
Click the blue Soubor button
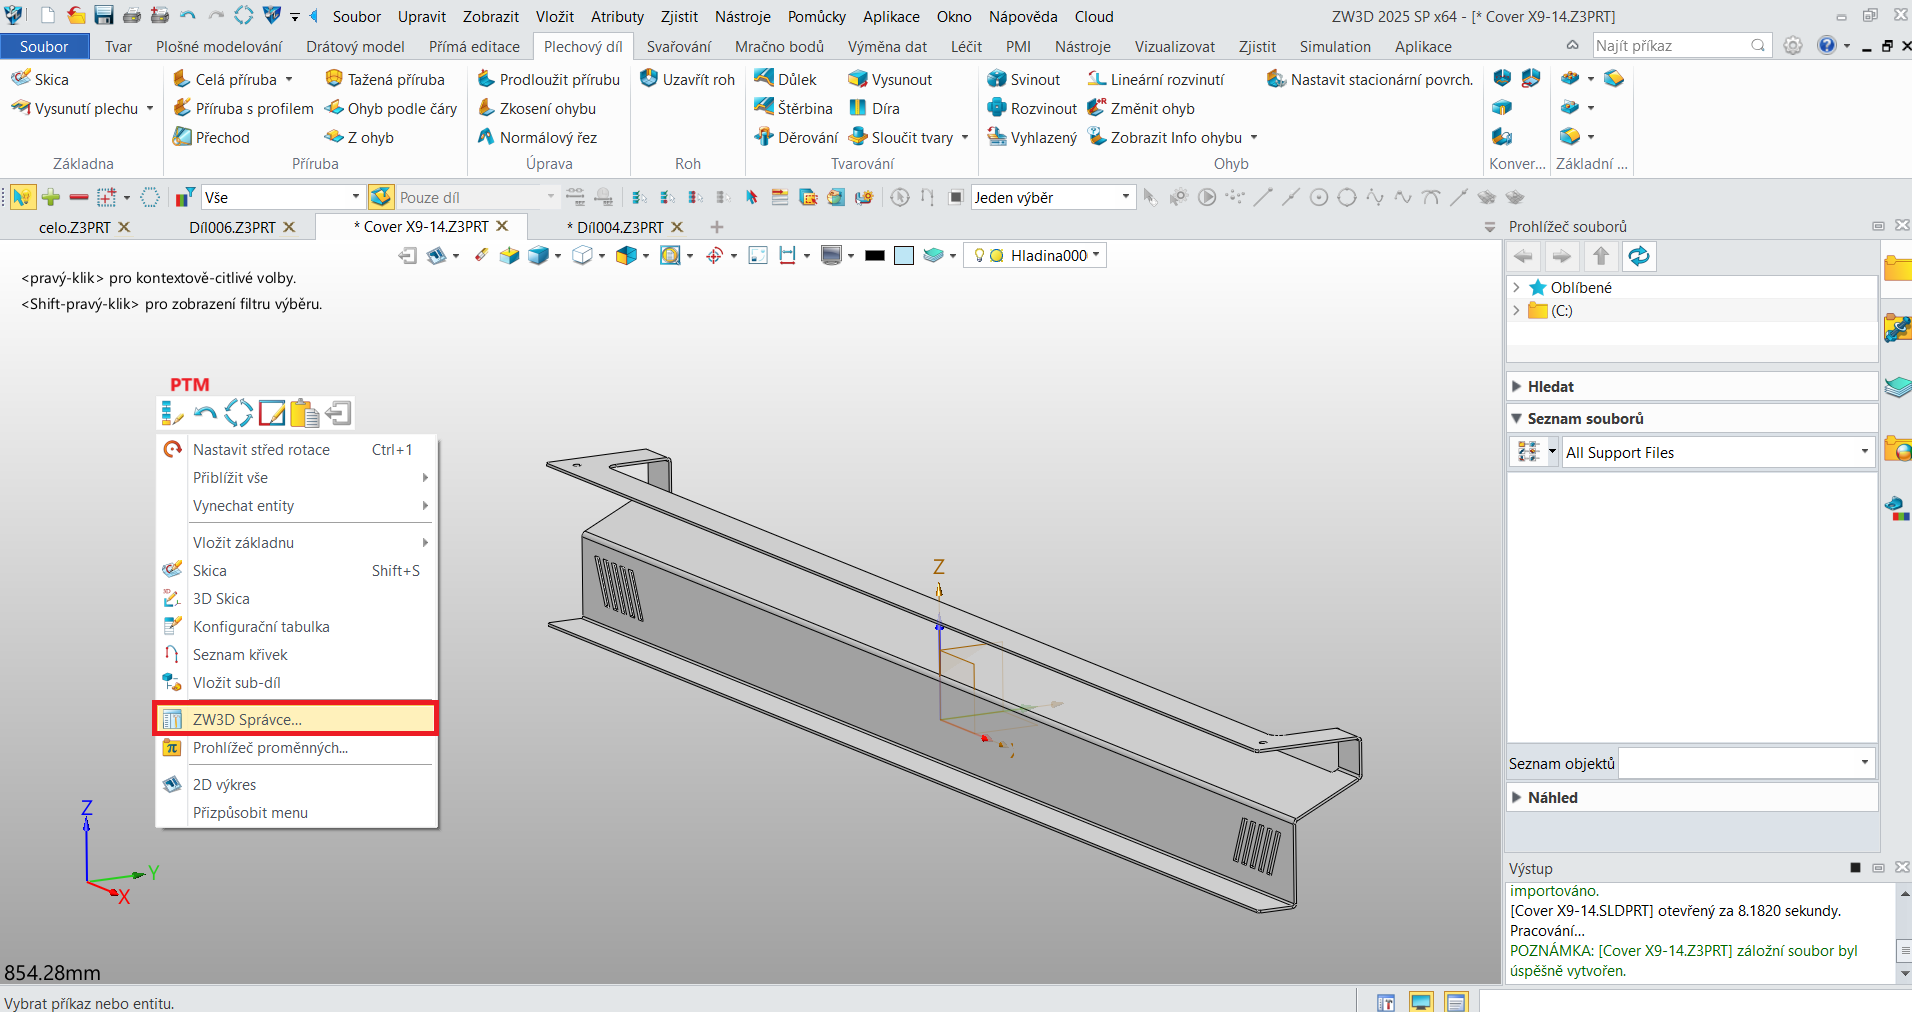point(44,47)
